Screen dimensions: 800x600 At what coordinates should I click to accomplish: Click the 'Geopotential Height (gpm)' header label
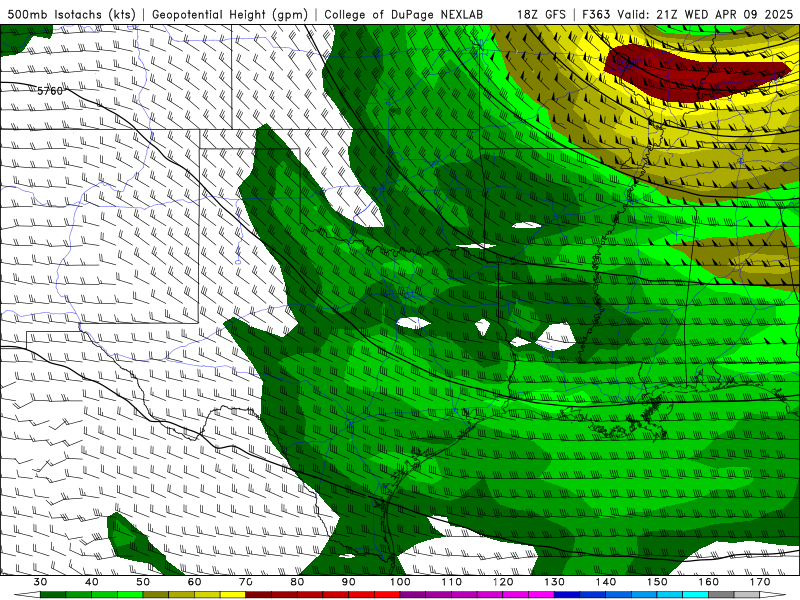point(230,14)
